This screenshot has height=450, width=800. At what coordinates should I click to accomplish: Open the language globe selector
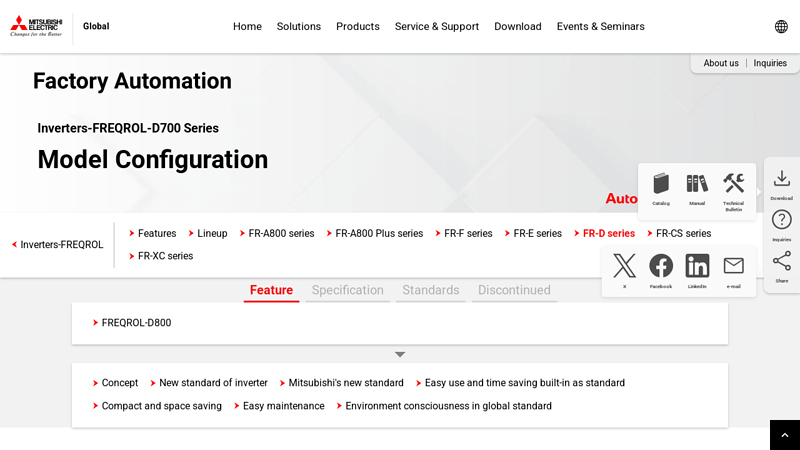point(781,27)
